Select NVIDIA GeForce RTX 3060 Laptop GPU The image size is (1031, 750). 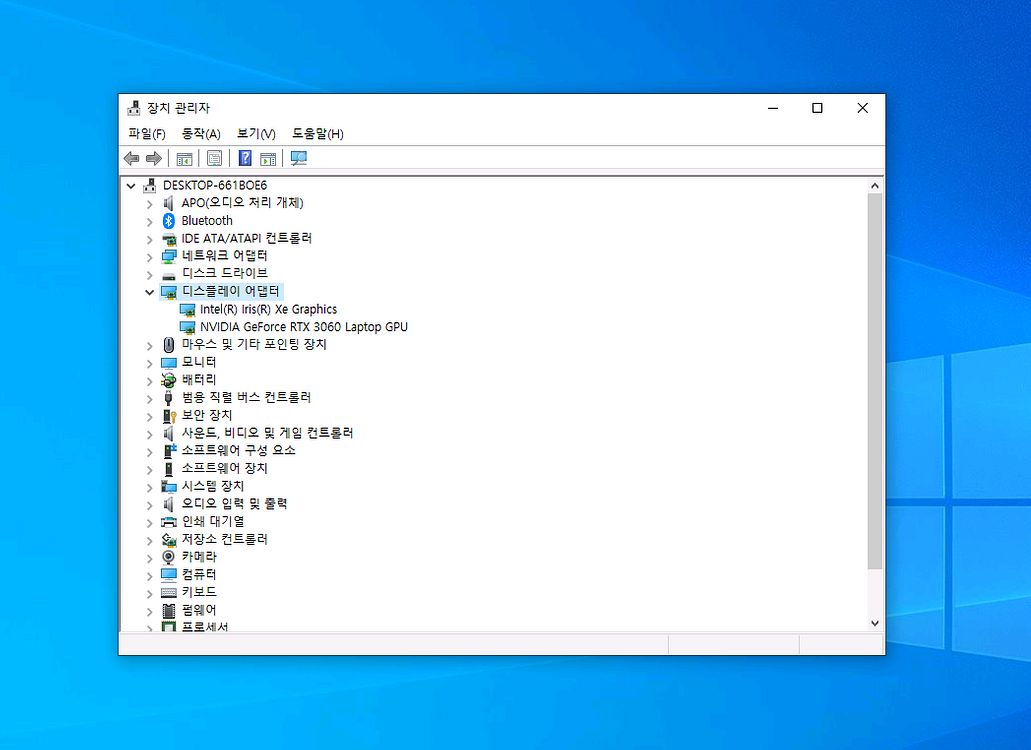[304, 327]
